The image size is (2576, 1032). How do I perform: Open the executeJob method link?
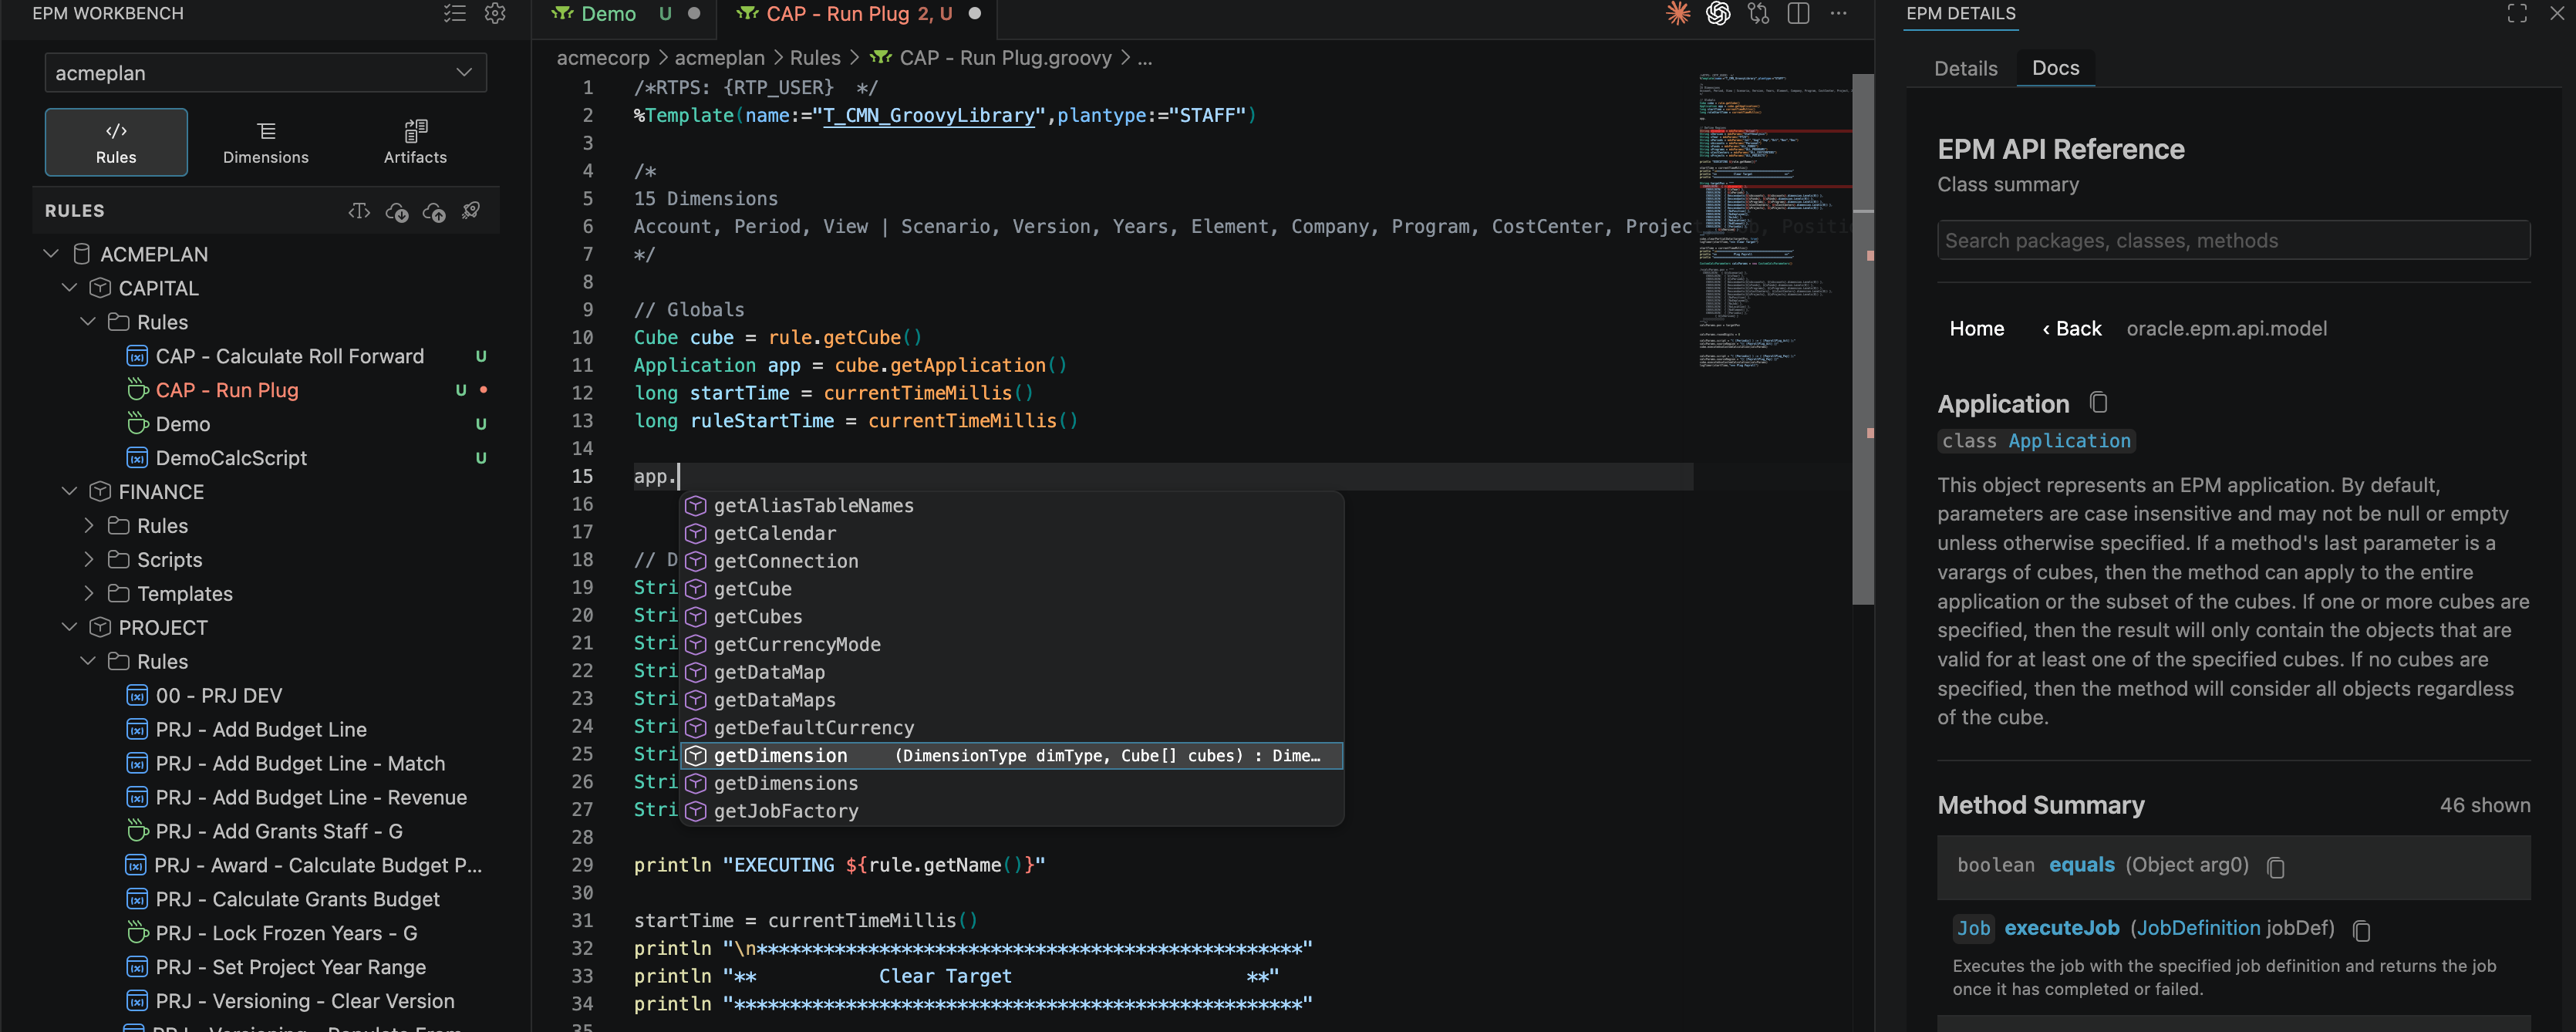(x=2061, y=928)
